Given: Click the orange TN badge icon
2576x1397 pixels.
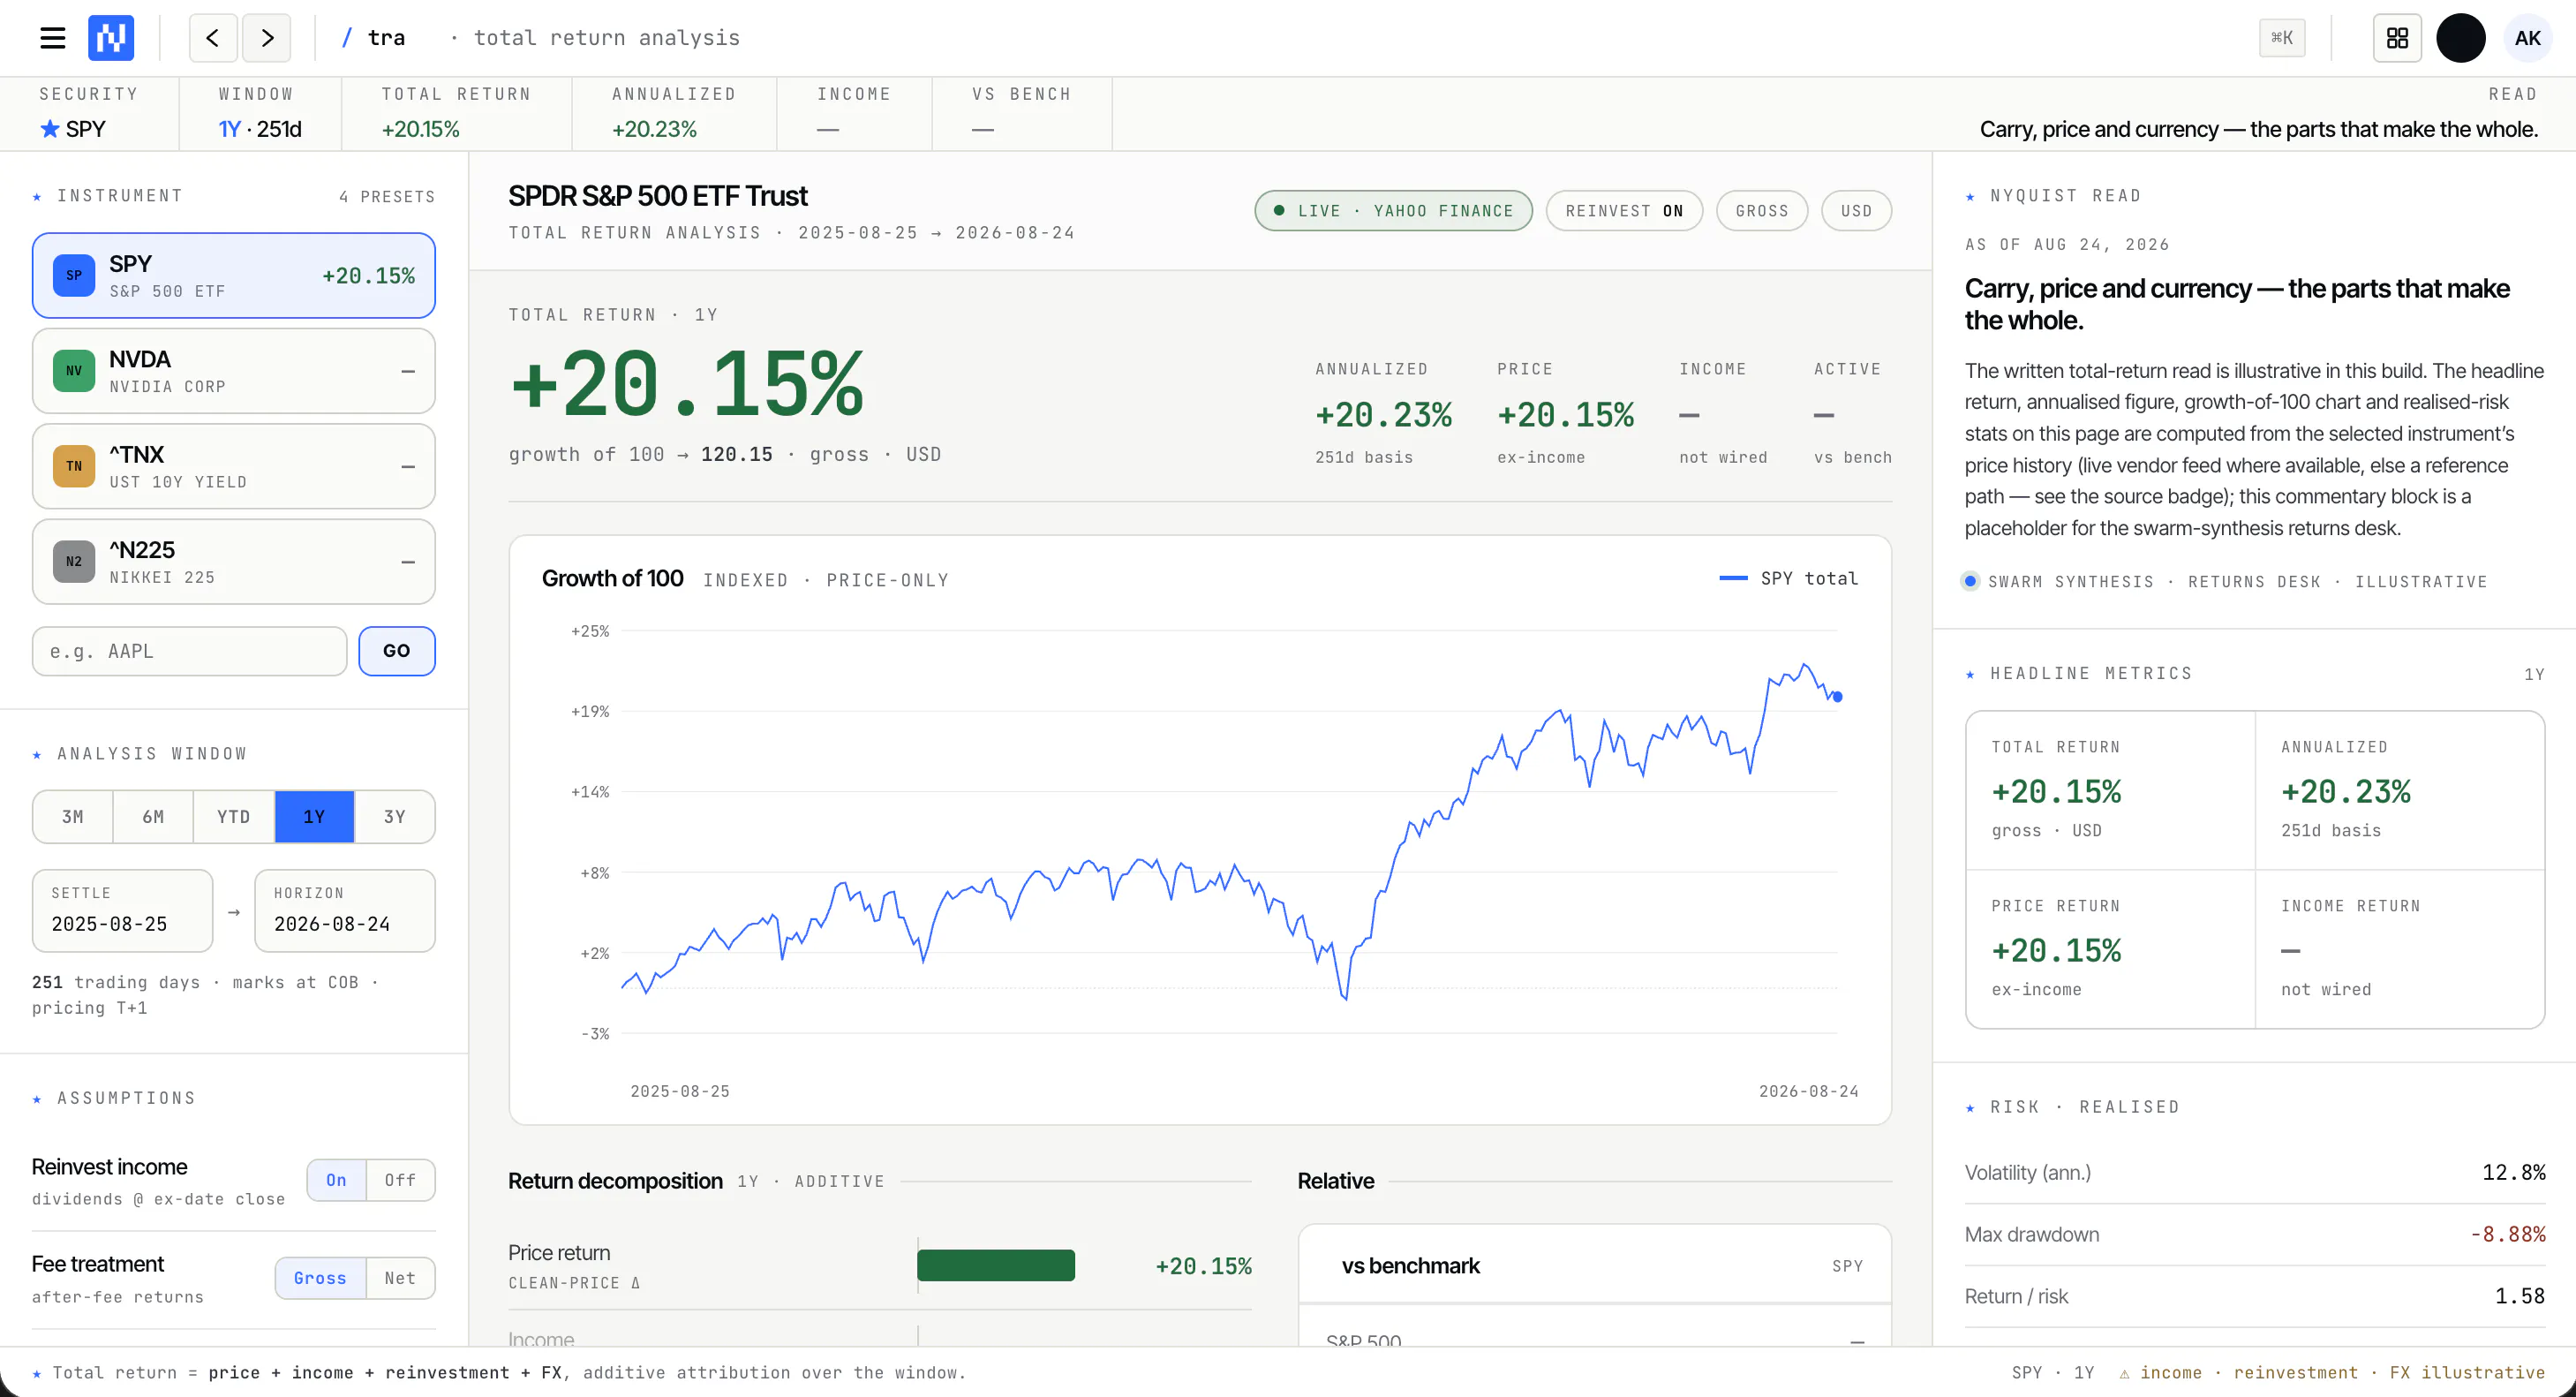Looking at the screenshot, I should click(x=74, y=466).
